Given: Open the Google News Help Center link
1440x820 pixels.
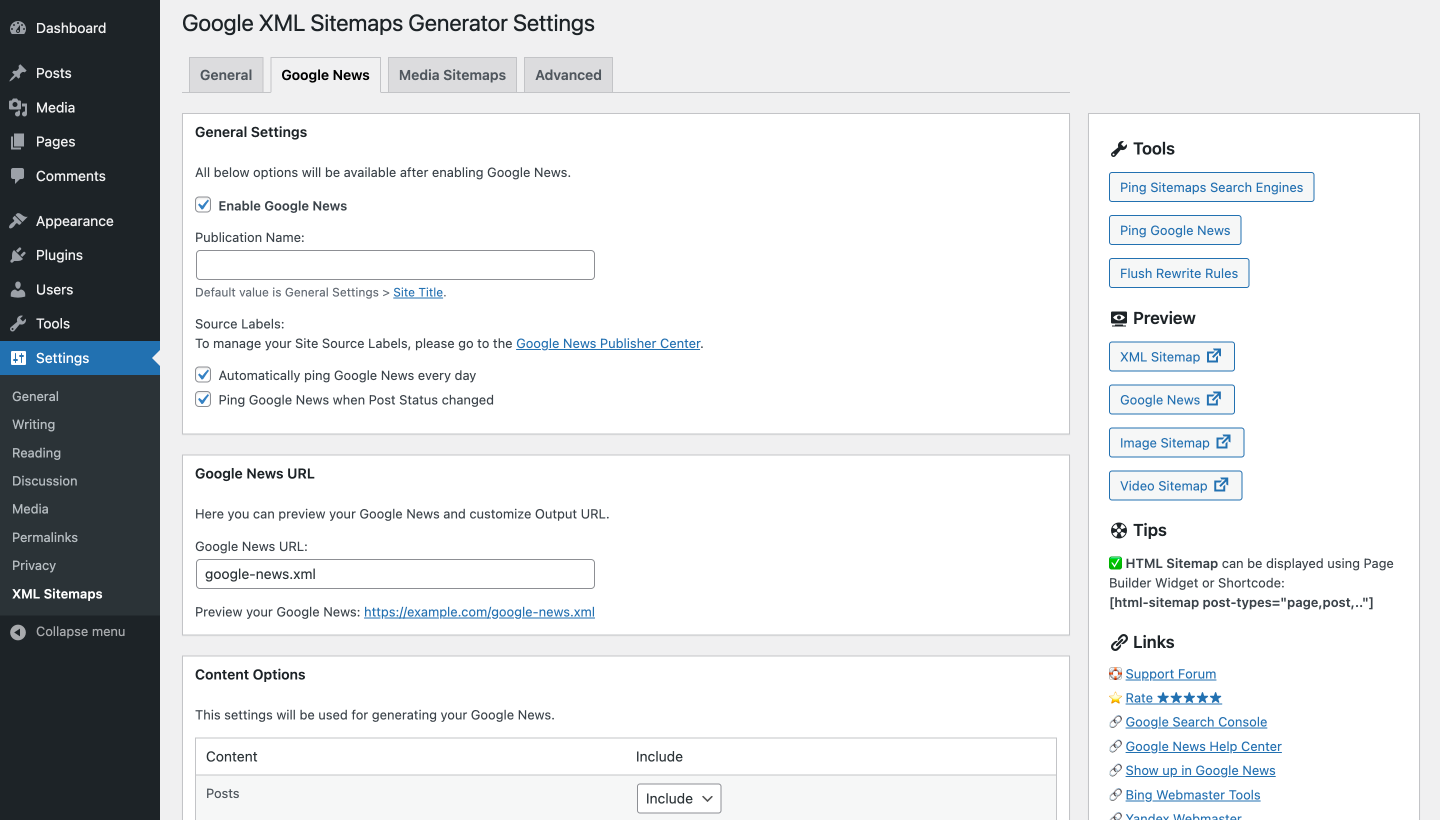Looking at the screenshot, I should point(1204,746).
